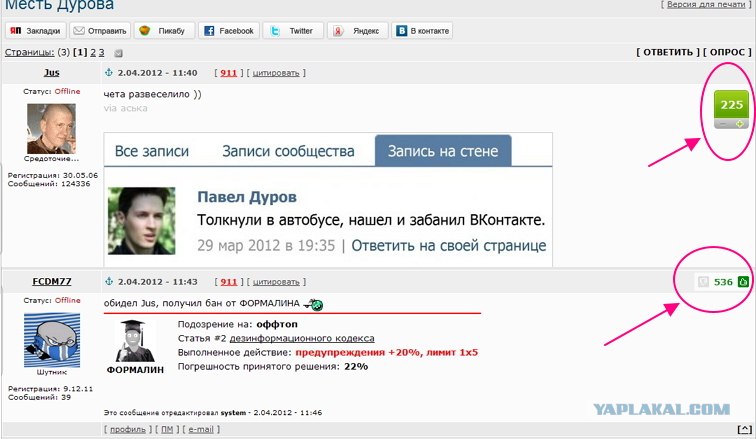
Task: Open FCDM77's профиль link
Action: tap(128, 429)
